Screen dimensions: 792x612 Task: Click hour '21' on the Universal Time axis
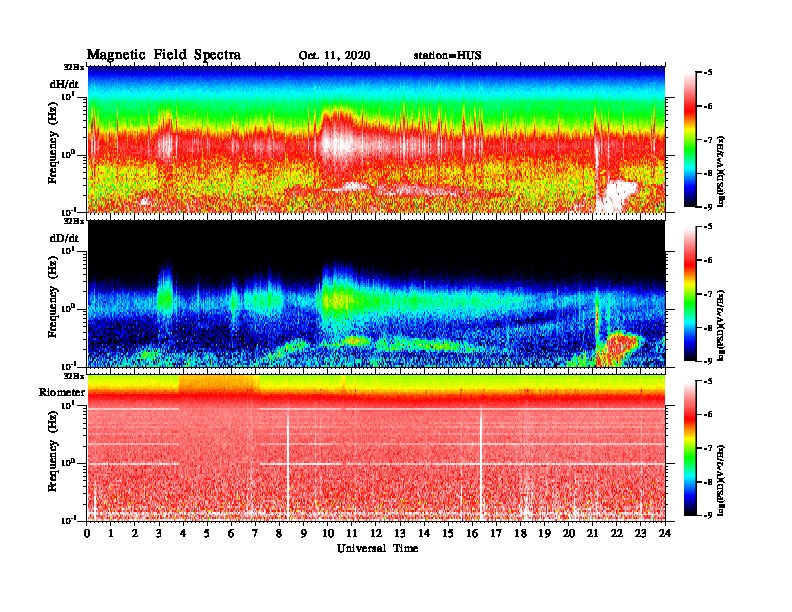click(x=592, y=534)
